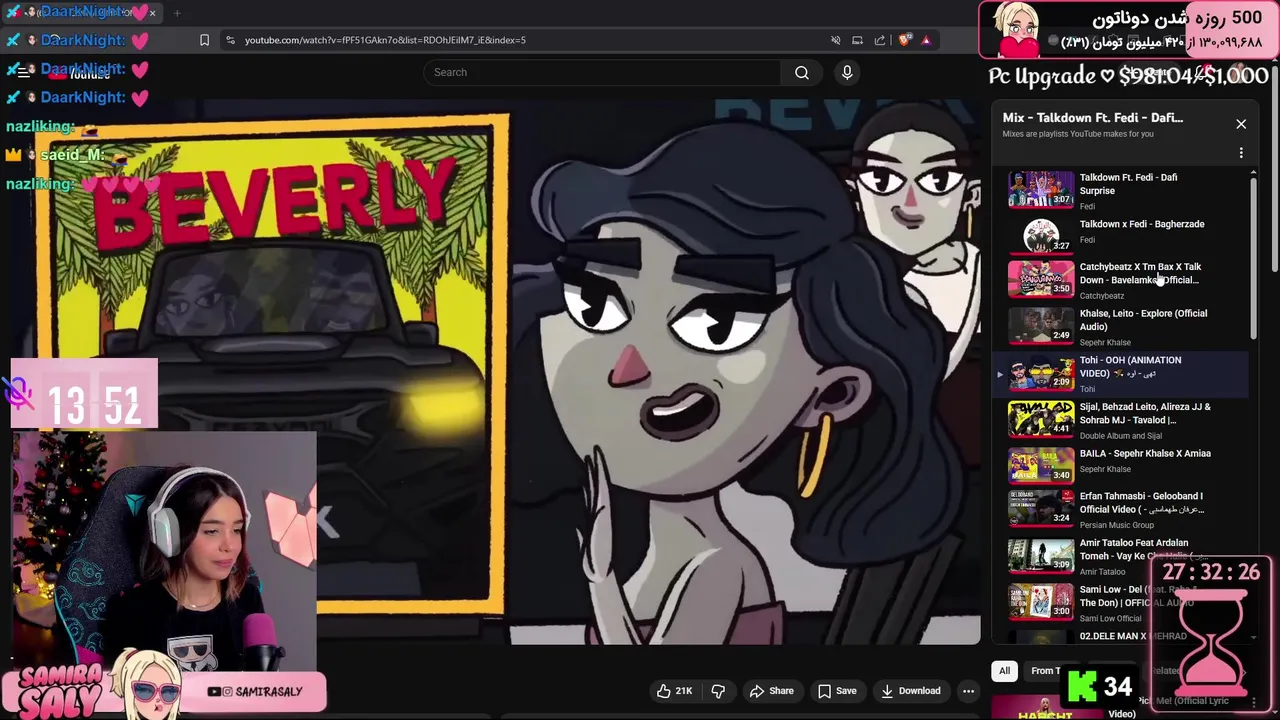This screenshot has width=1280, height=720.
Task: Open the Talkdown x Fedi - Bagherzade thumbnail
Action: click(x=1040, y=235)
